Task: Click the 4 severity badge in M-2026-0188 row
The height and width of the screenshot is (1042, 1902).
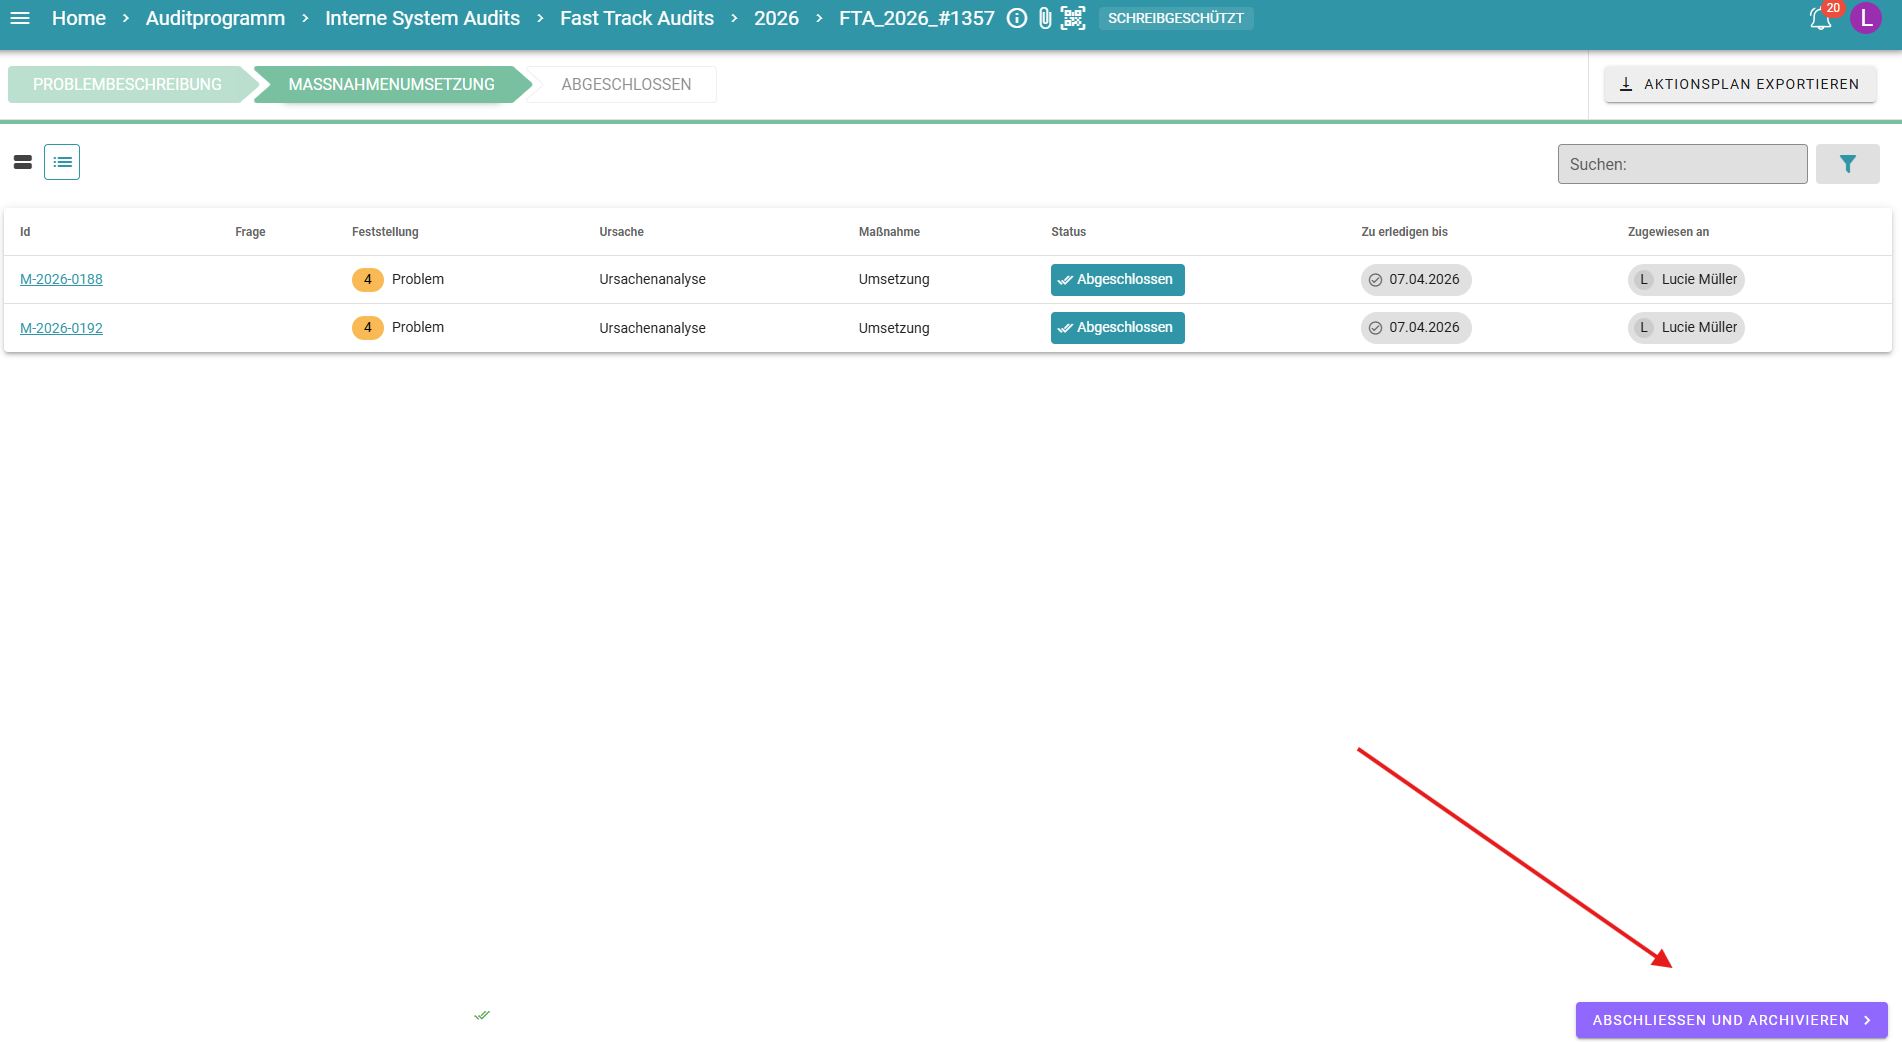Action: 368,280
